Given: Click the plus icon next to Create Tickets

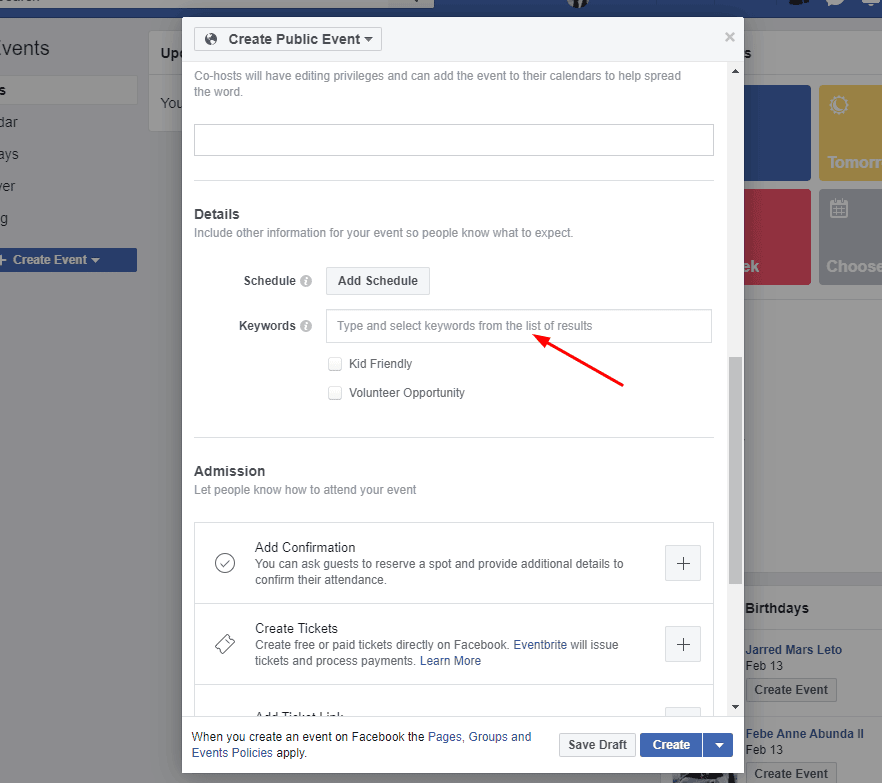Looking at the screenshot, I should pyautogui.click(x=683, y=644).
